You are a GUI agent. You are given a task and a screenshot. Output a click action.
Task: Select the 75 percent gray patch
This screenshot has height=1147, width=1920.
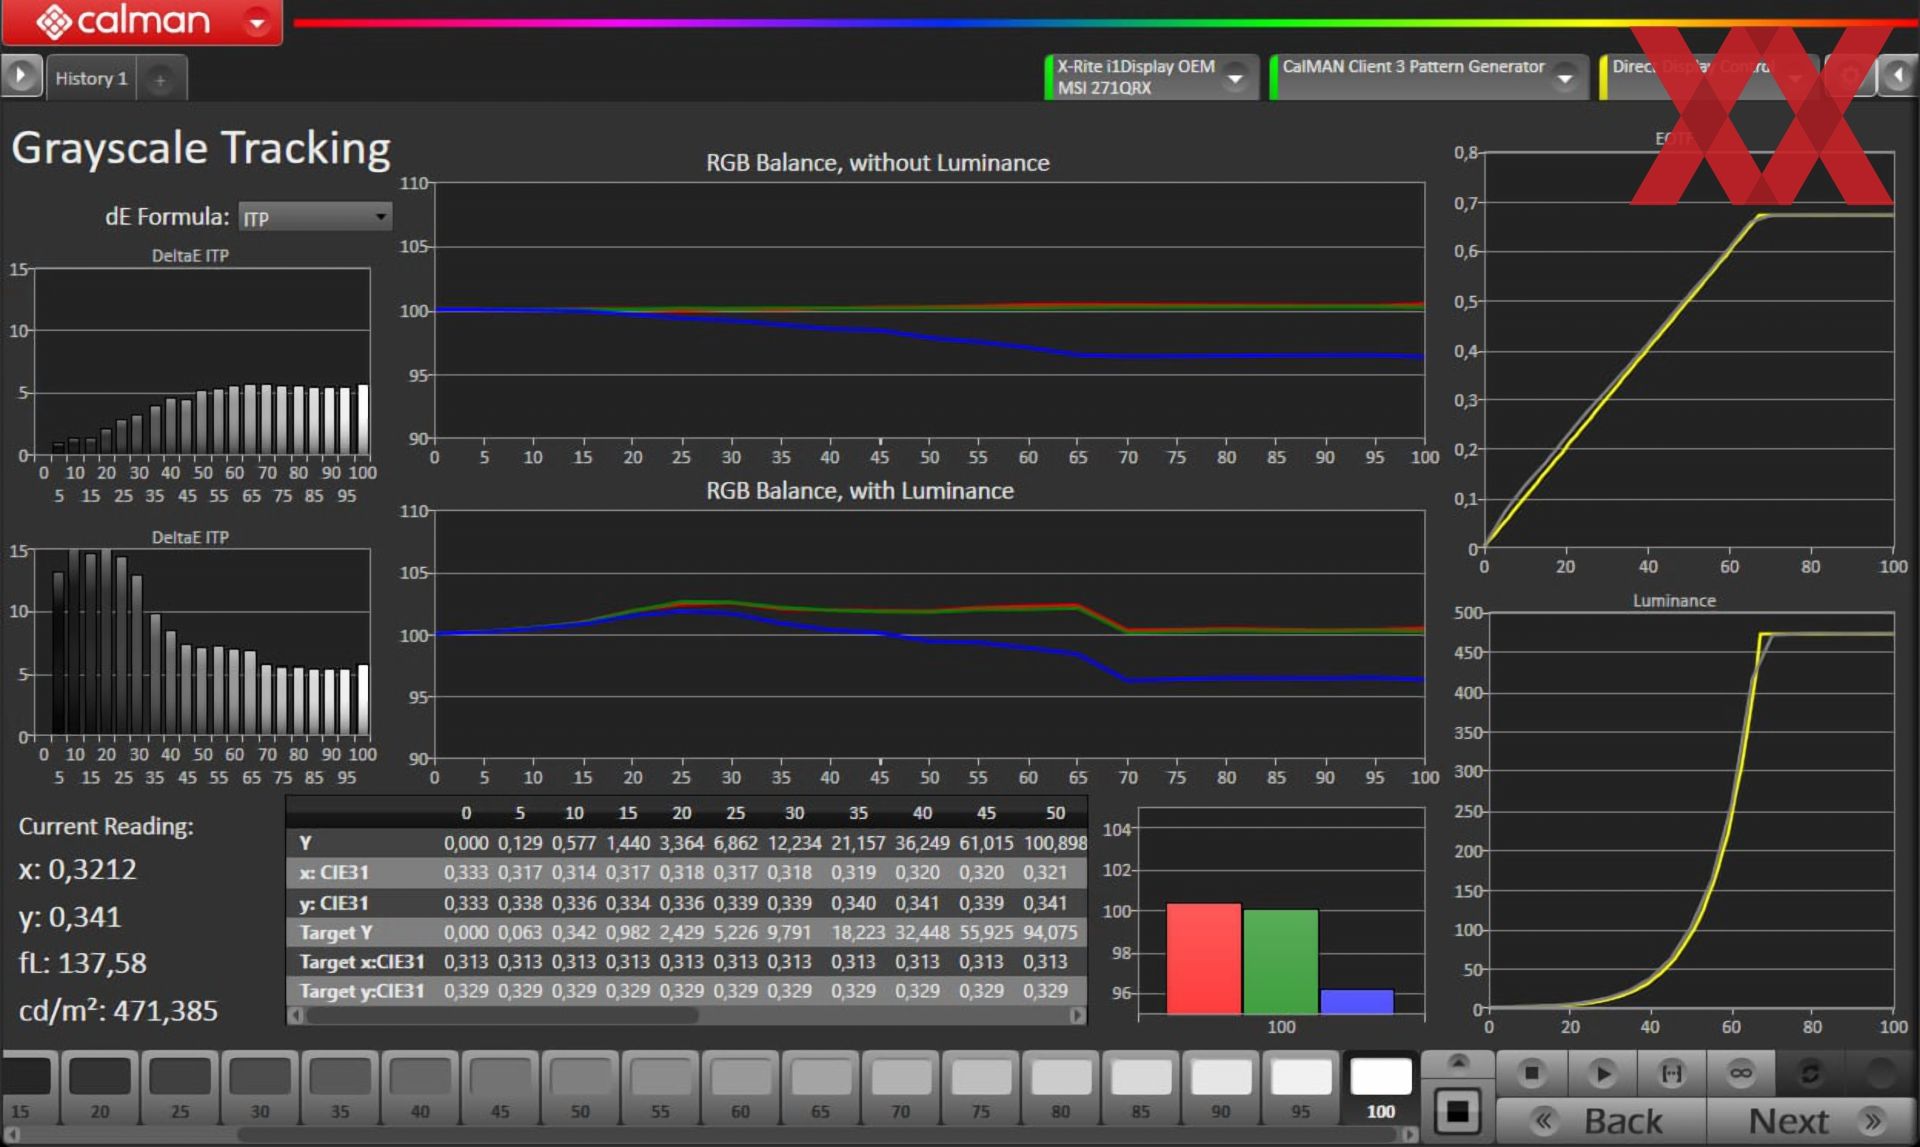pyautogui.click(x=980, y=1087)
